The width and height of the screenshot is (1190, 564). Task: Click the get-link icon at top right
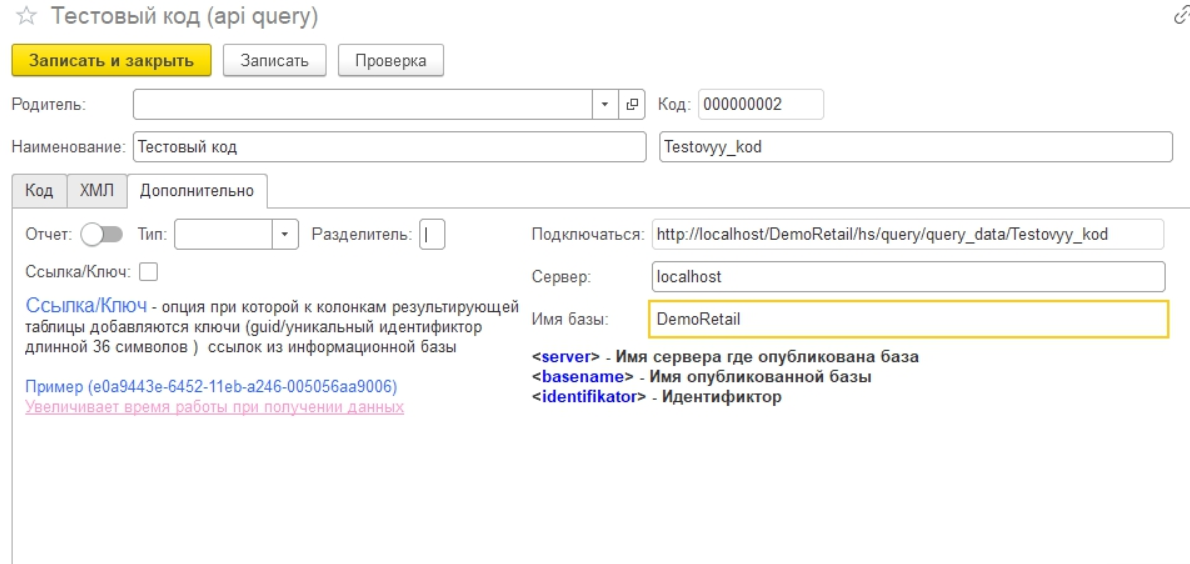pos(1181,17)
